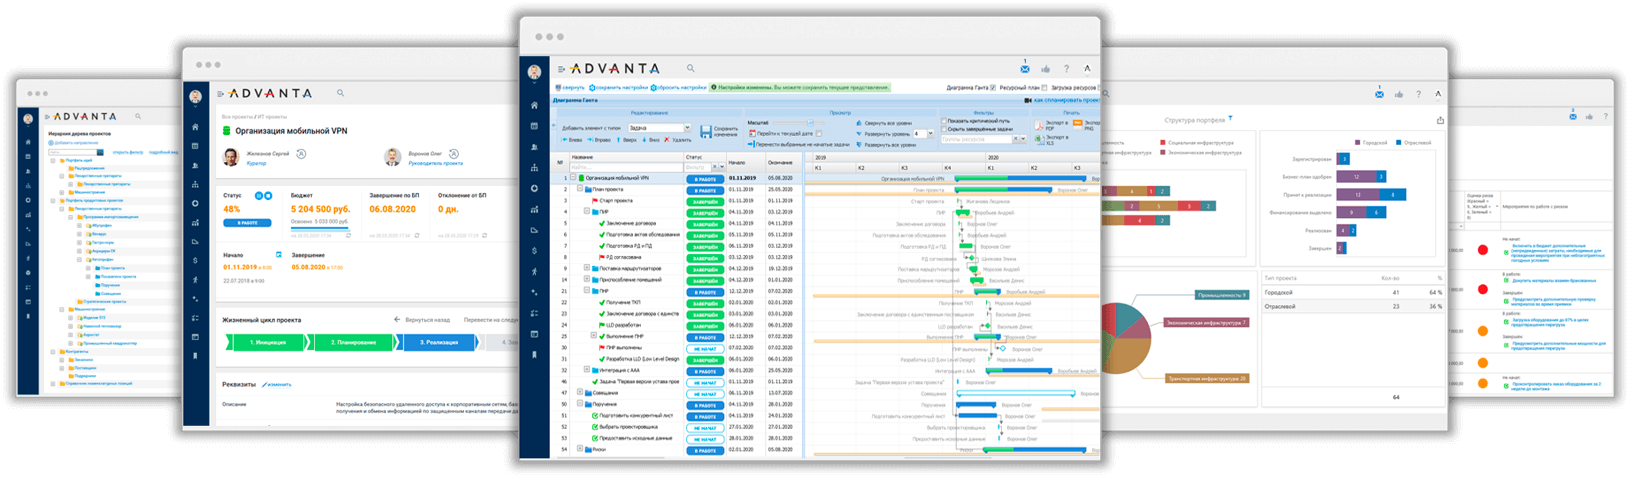Click the search magnifier in the Gantt window header

[690, 69]
